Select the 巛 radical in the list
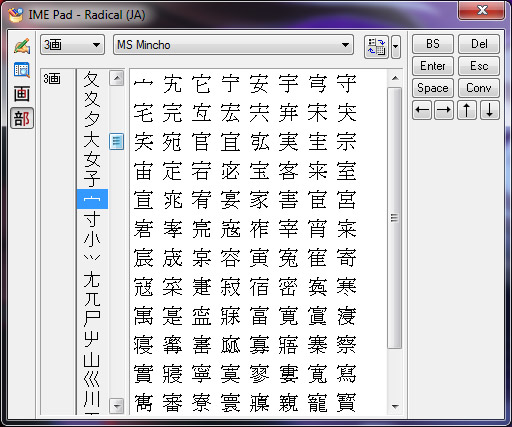 92,379
